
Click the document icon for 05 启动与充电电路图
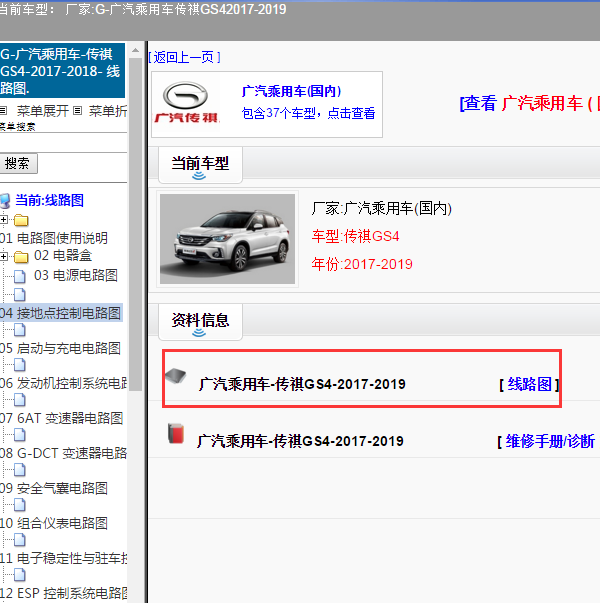(20, 330)
